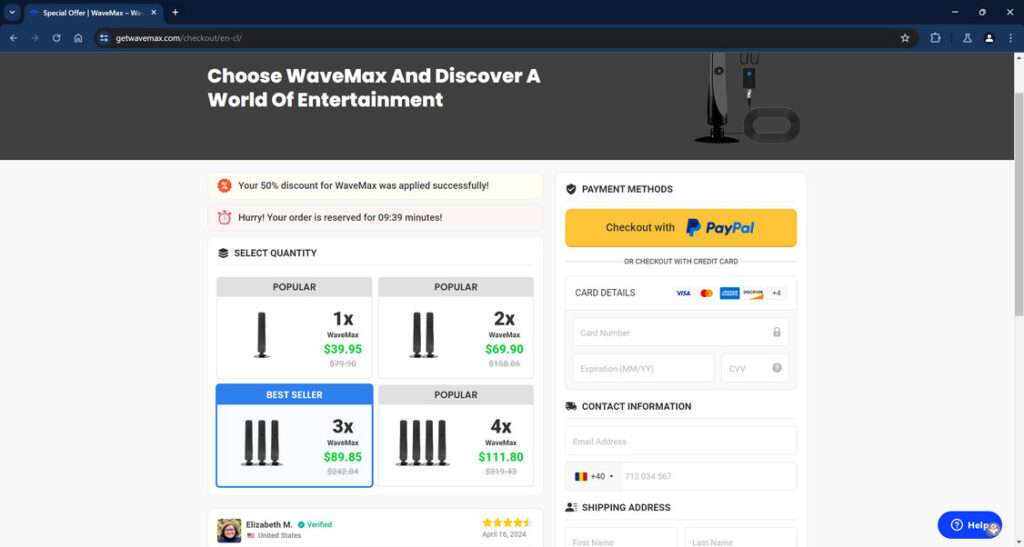Select the 4x WaveMax $111.80 option

click(x=456, y=435)
